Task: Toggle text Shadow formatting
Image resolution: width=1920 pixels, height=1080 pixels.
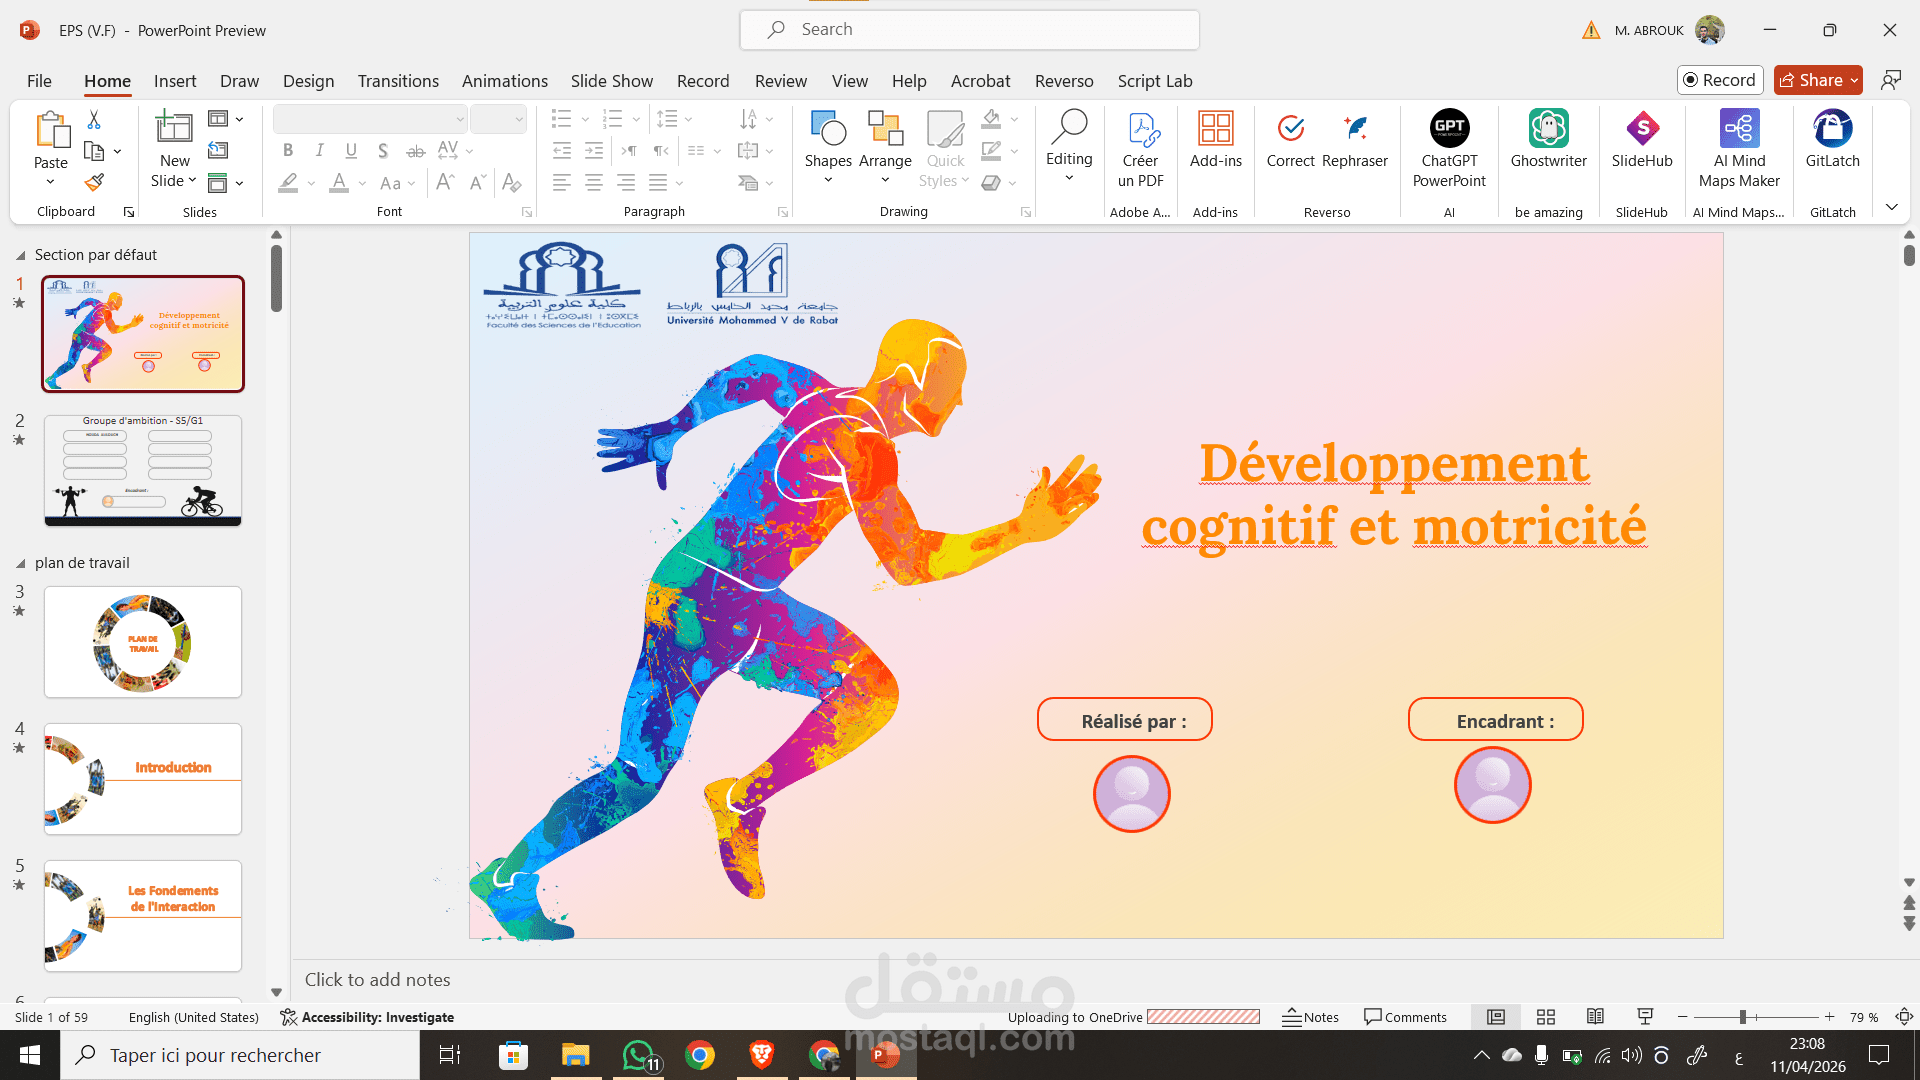Action: point(383,151)
